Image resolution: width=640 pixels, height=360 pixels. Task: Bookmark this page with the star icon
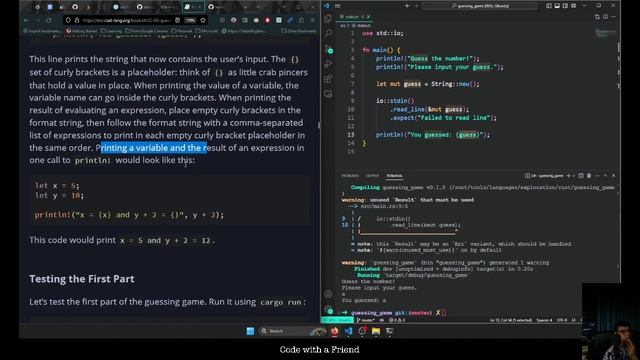coord(203,20)
